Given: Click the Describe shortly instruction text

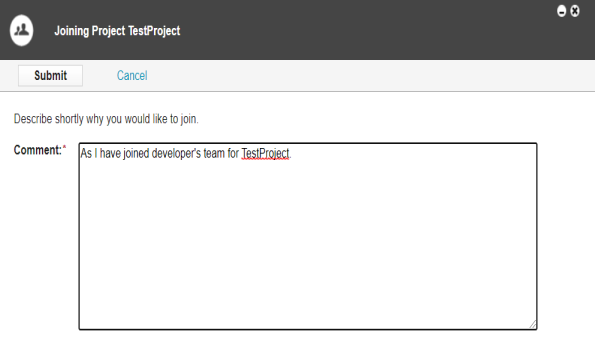Looking at the screenshot, I should [106, 119].
